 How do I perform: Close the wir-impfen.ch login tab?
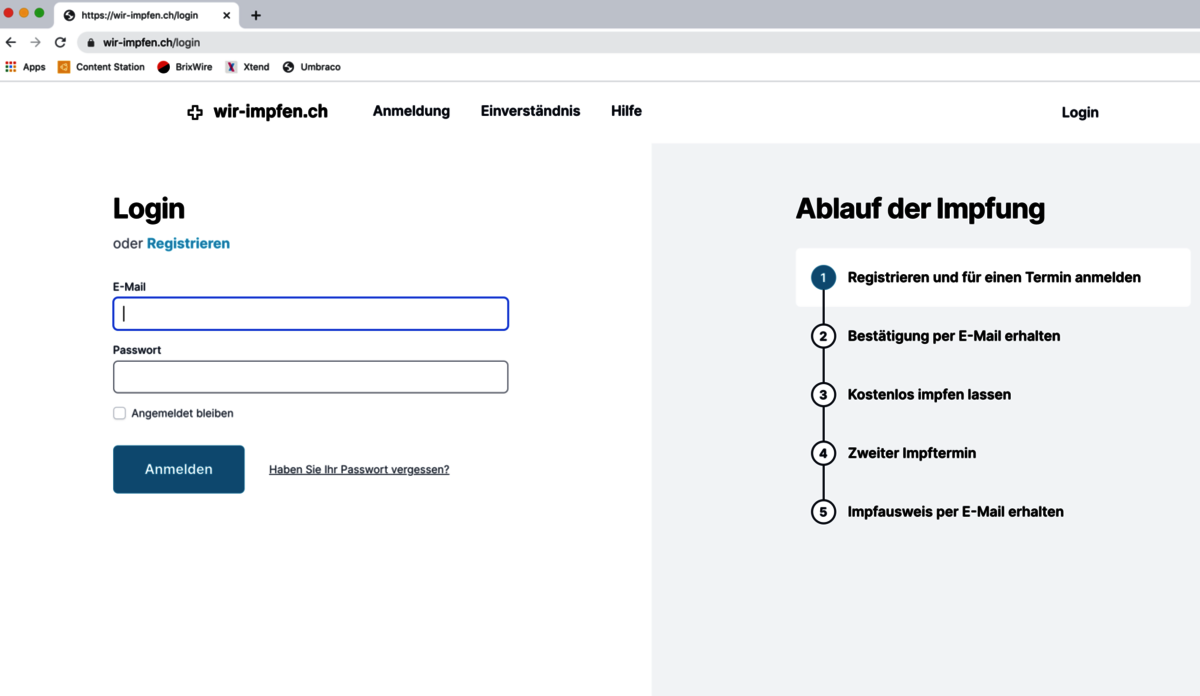tap(226, 15)
